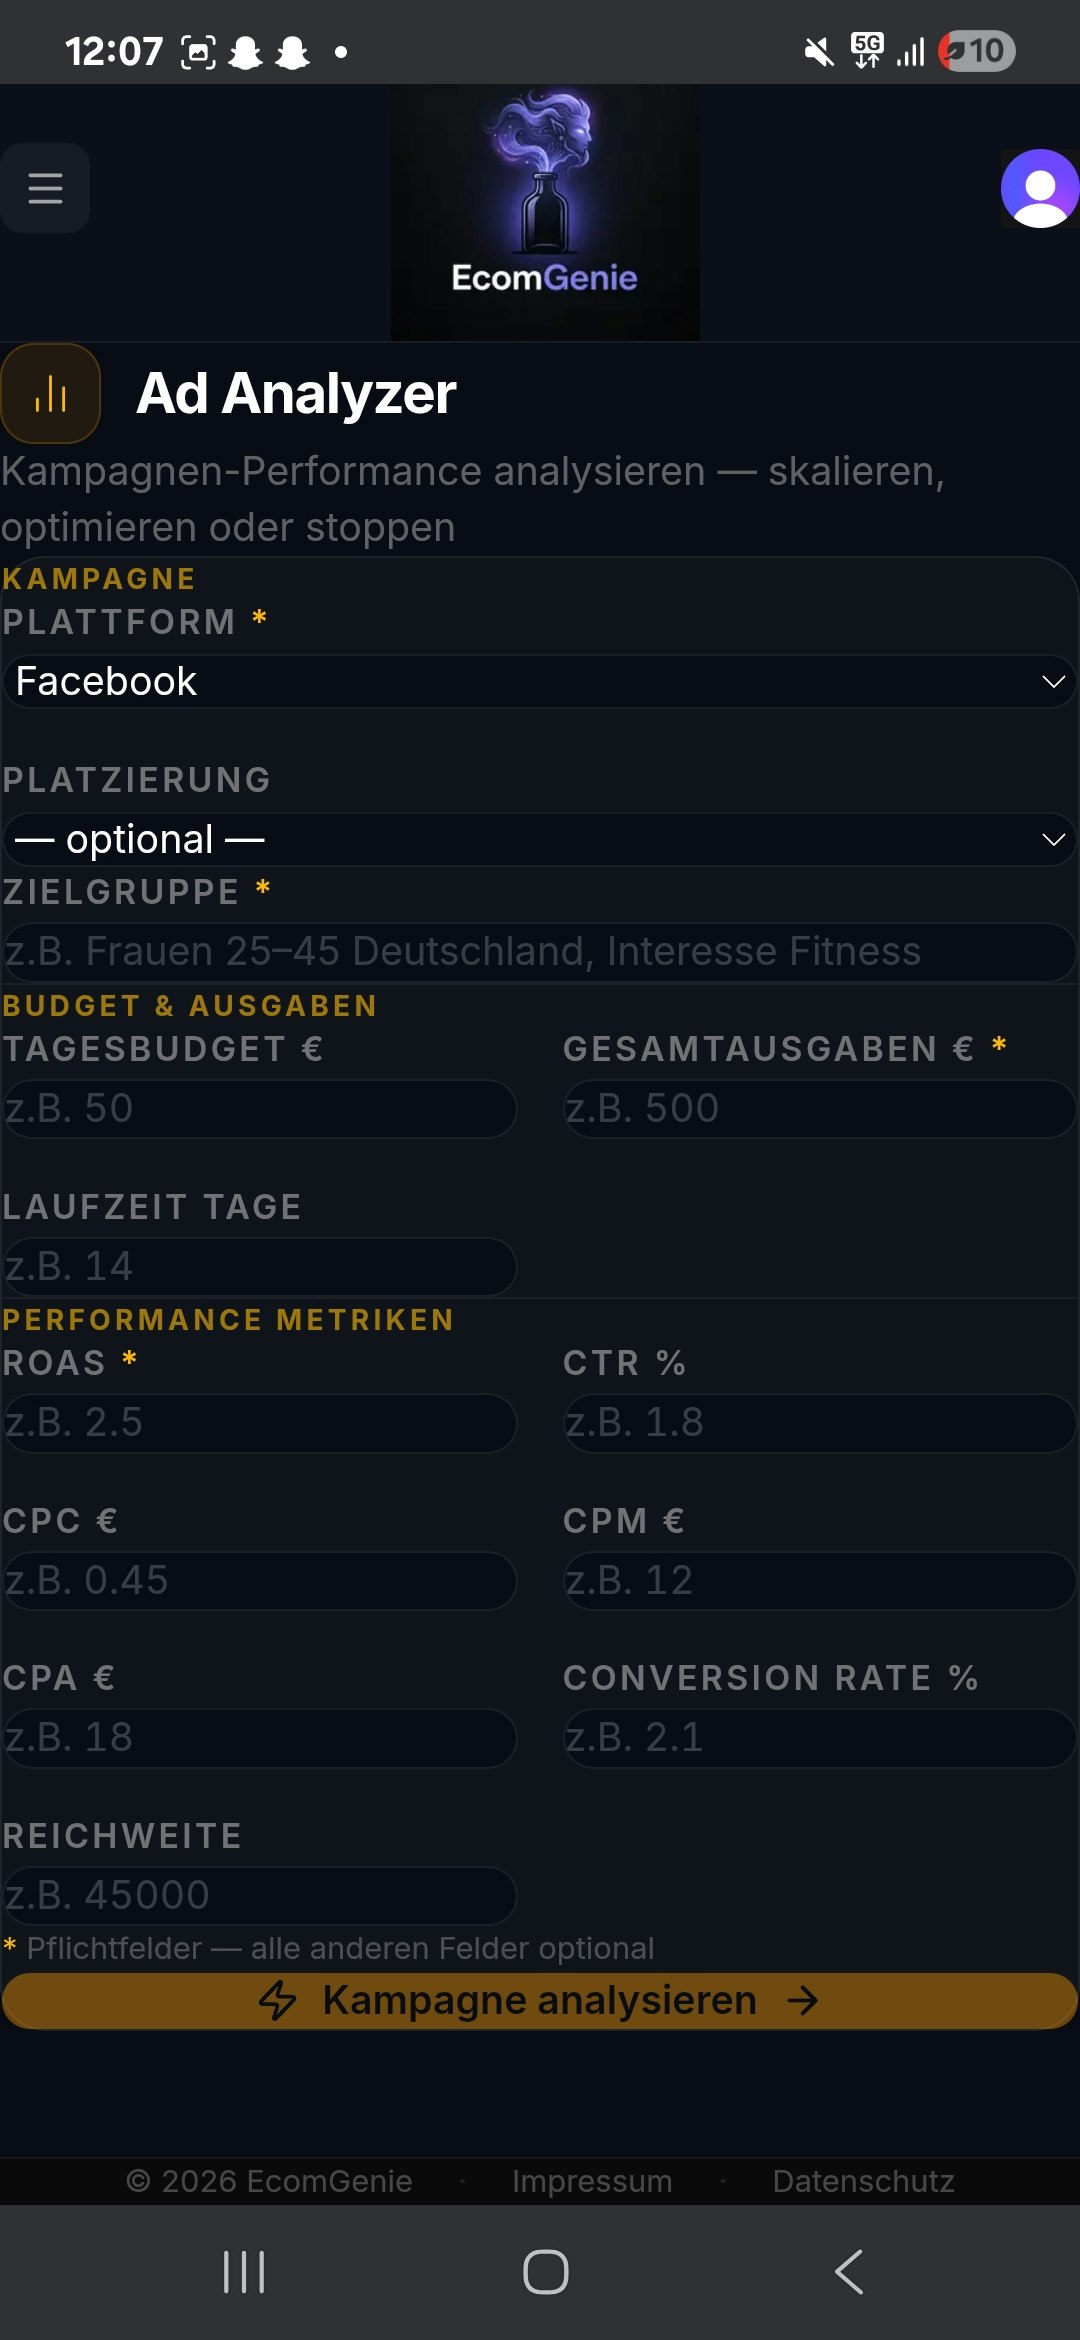Image resolution: width=1080 pixels, height=2340 pixels.
Task: Open the Datenschutz footer link
Action: (863, 2181)
